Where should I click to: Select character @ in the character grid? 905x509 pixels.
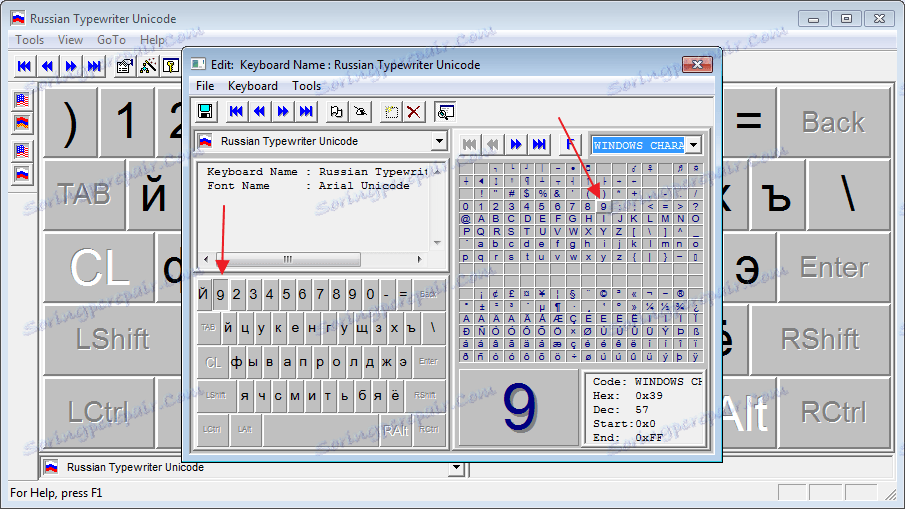466,219
